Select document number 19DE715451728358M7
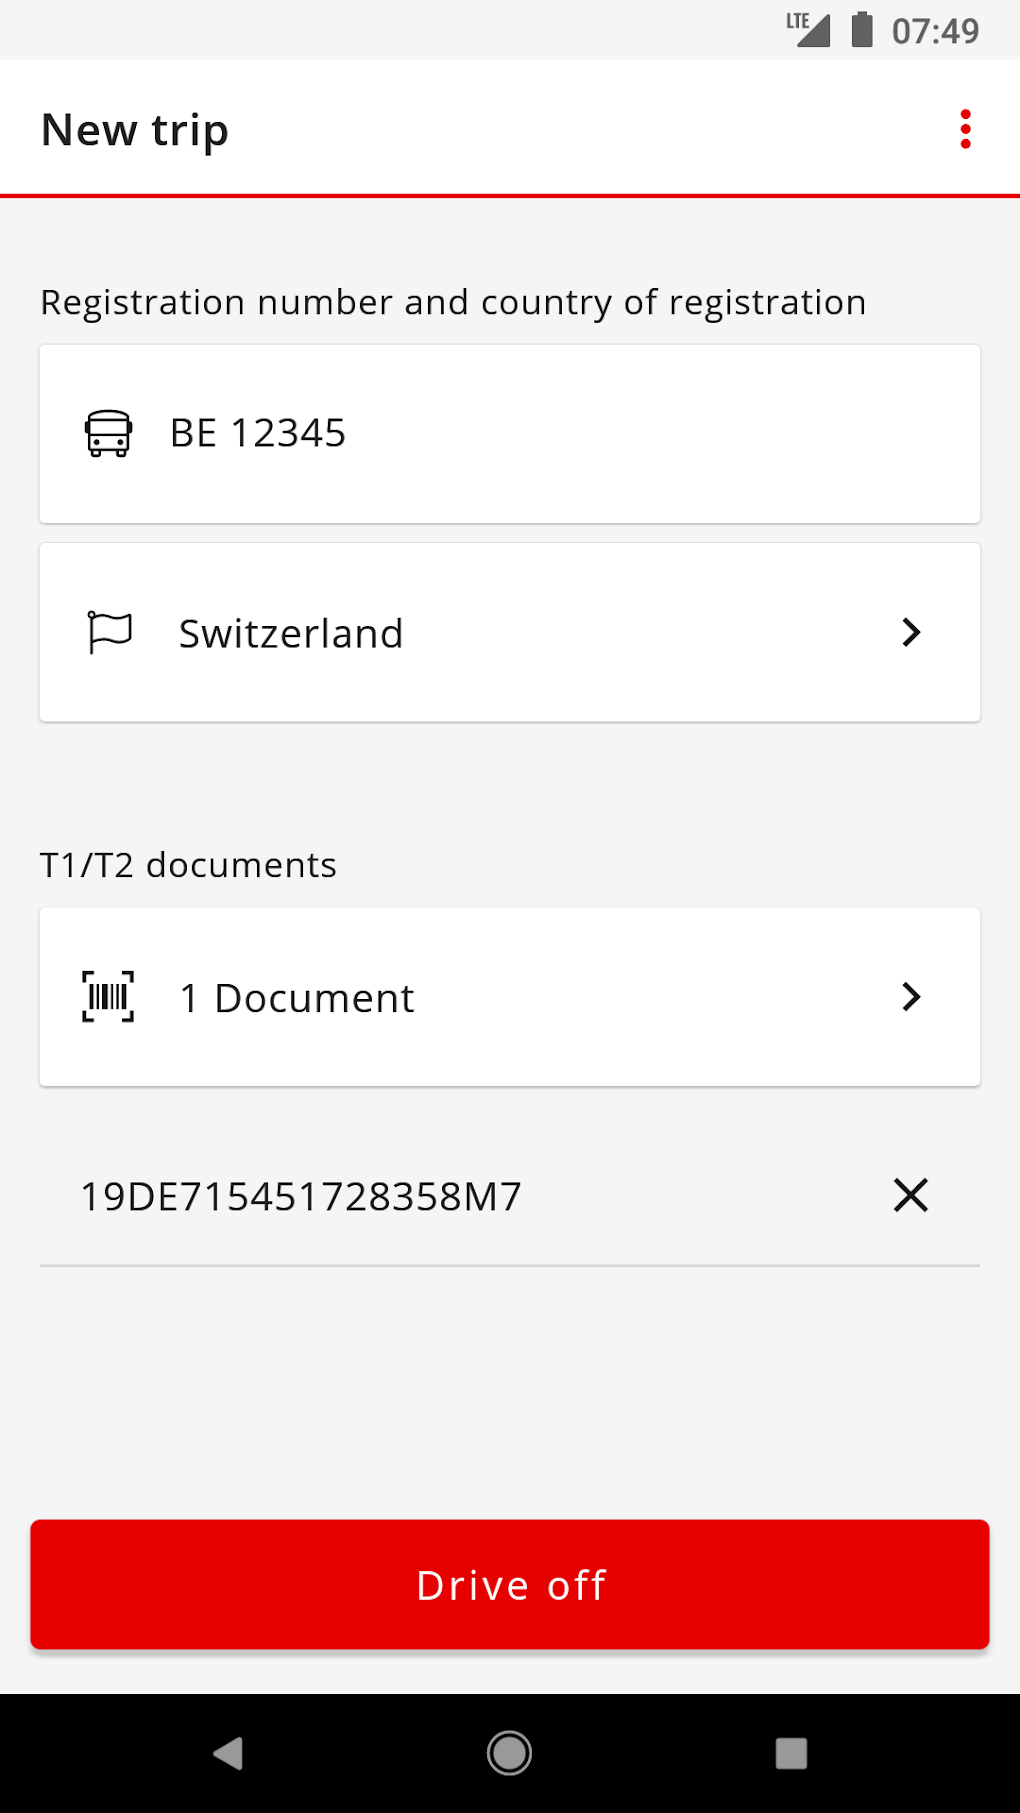 tap(301, 1197)
